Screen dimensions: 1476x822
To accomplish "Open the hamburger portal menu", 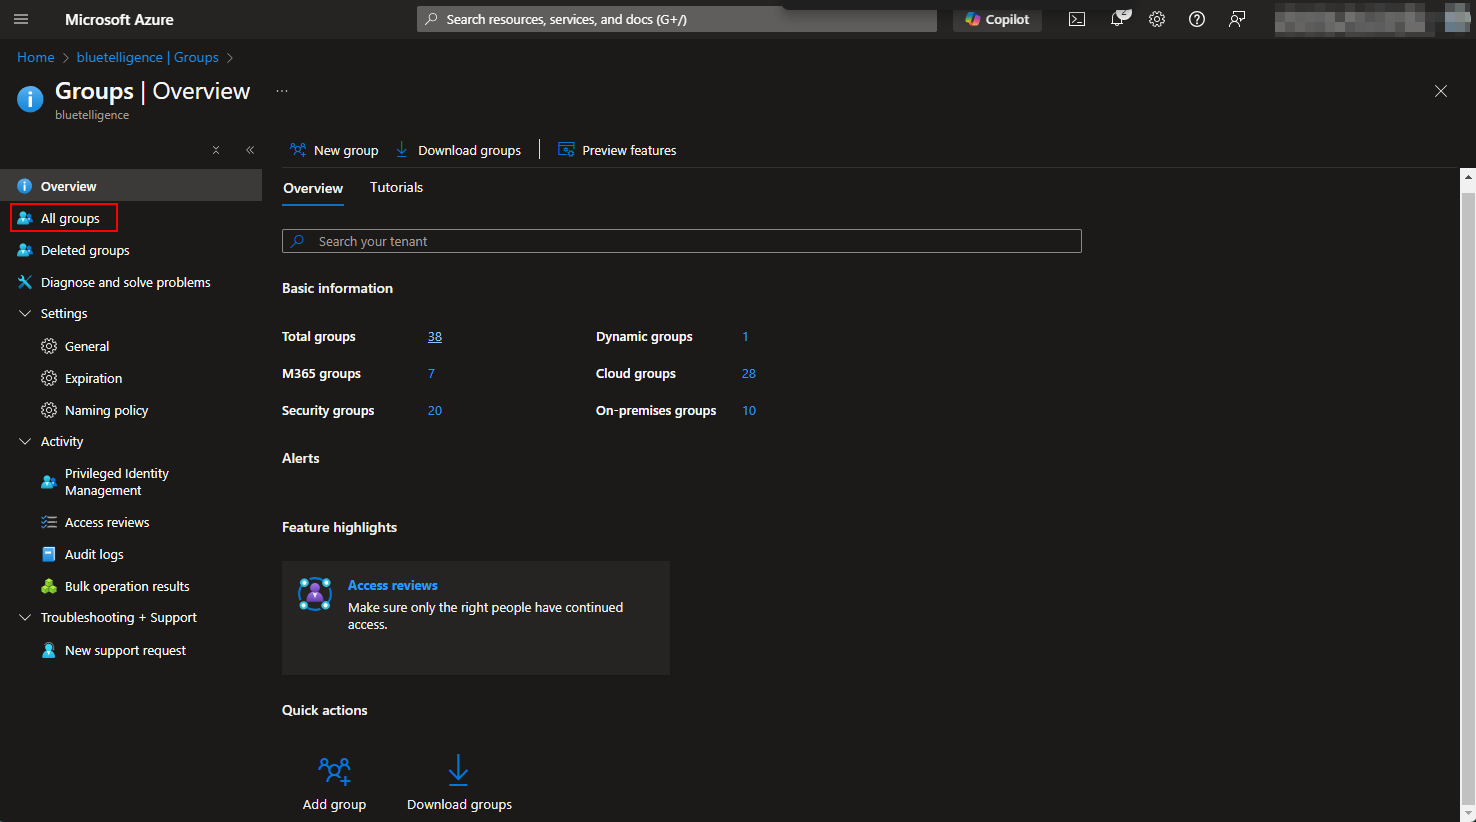I will (x=21, y=19).
